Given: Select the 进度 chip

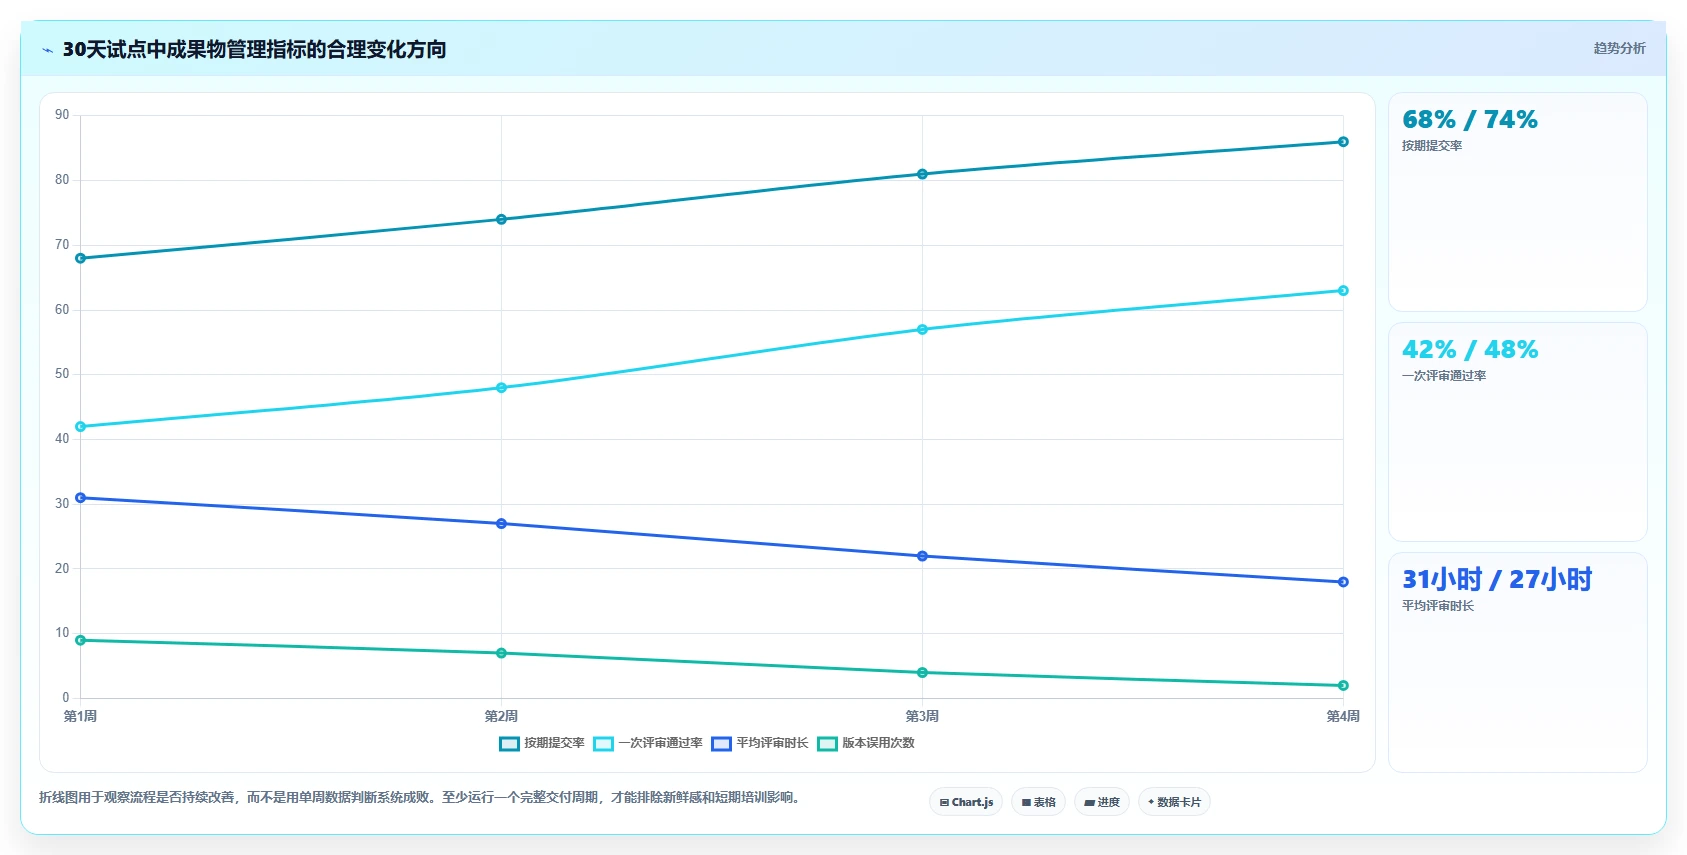Looking at the screenshot, I should click(1102, 802).
